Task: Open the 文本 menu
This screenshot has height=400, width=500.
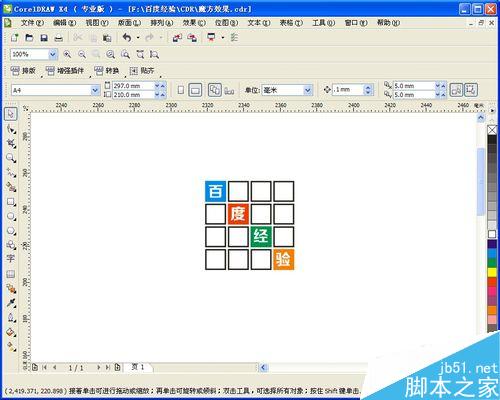Action: click(259, 23)
